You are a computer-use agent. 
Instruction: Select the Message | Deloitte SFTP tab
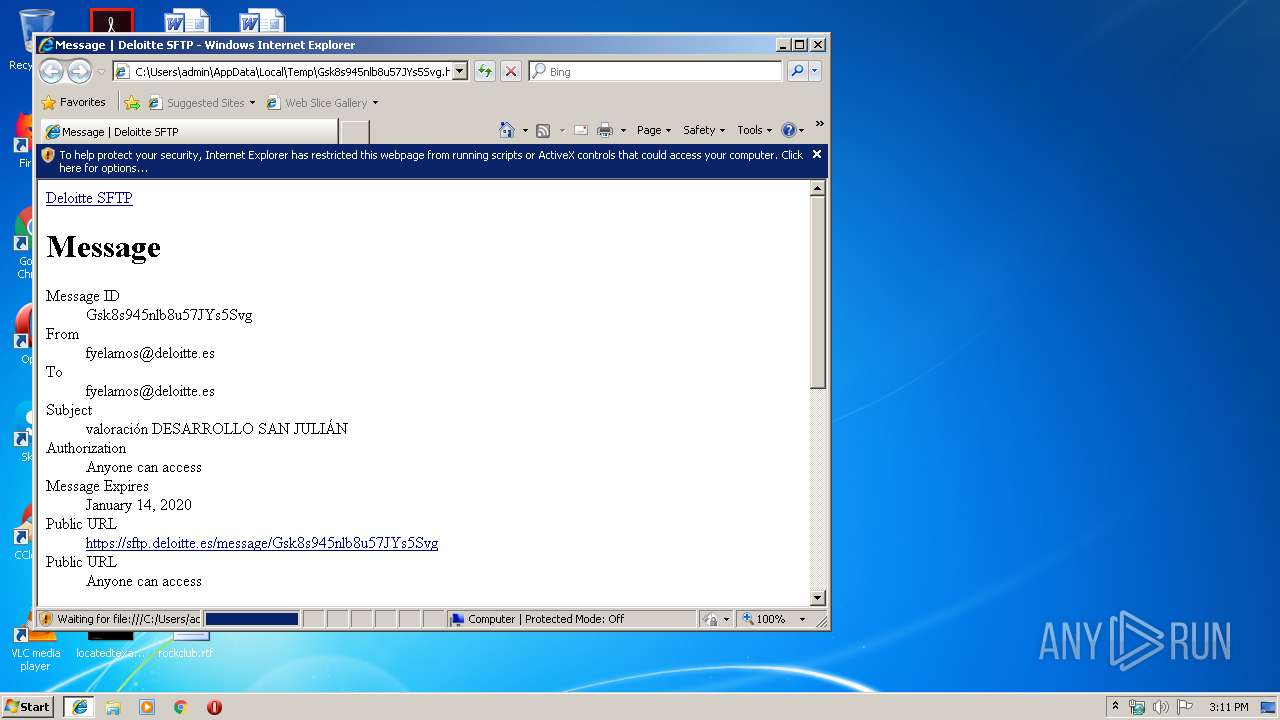tap(189, 132)
